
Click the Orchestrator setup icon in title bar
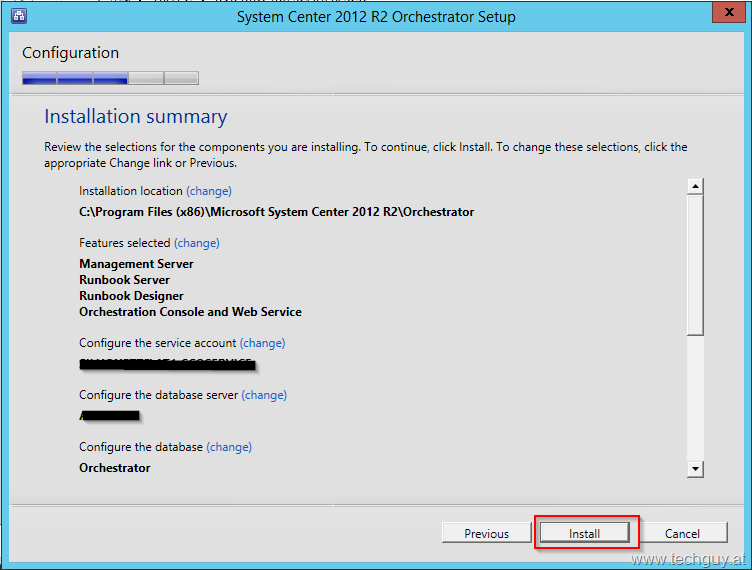coord(19,16)
